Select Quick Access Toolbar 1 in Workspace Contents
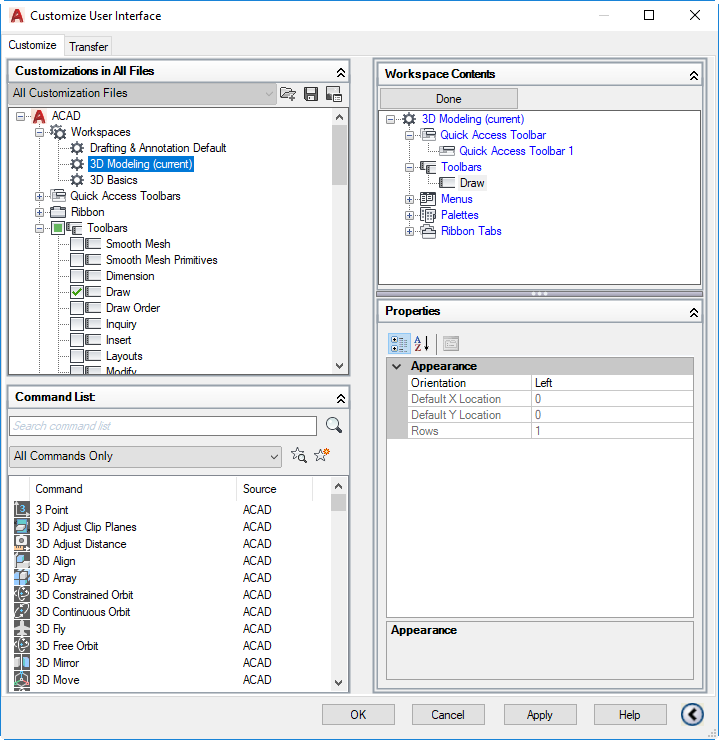The width and height of the screenshot is (719, 740). tap(516, 151)
